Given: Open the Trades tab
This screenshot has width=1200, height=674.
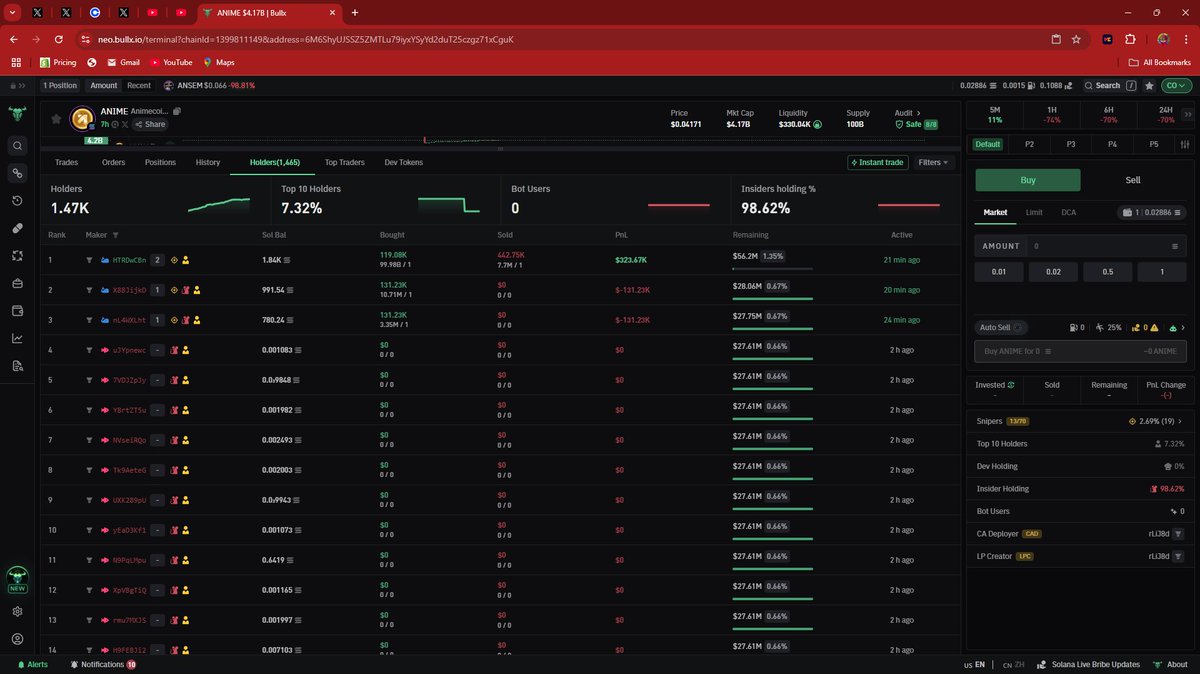Looking at the screenshot, I should coord(67,162).
